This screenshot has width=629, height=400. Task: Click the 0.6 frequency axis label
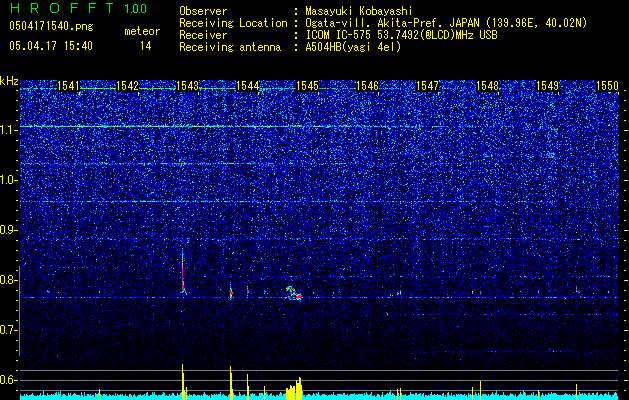click(9, 380)
